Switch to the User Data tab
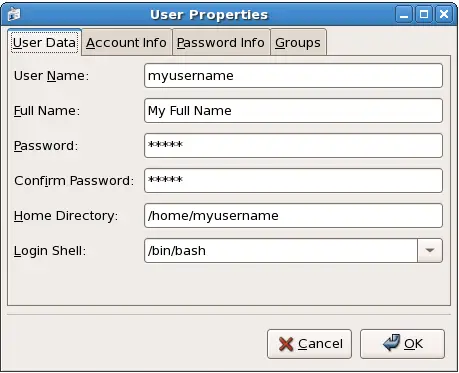This screenshot has width=459, height=373. coord(44,42)
